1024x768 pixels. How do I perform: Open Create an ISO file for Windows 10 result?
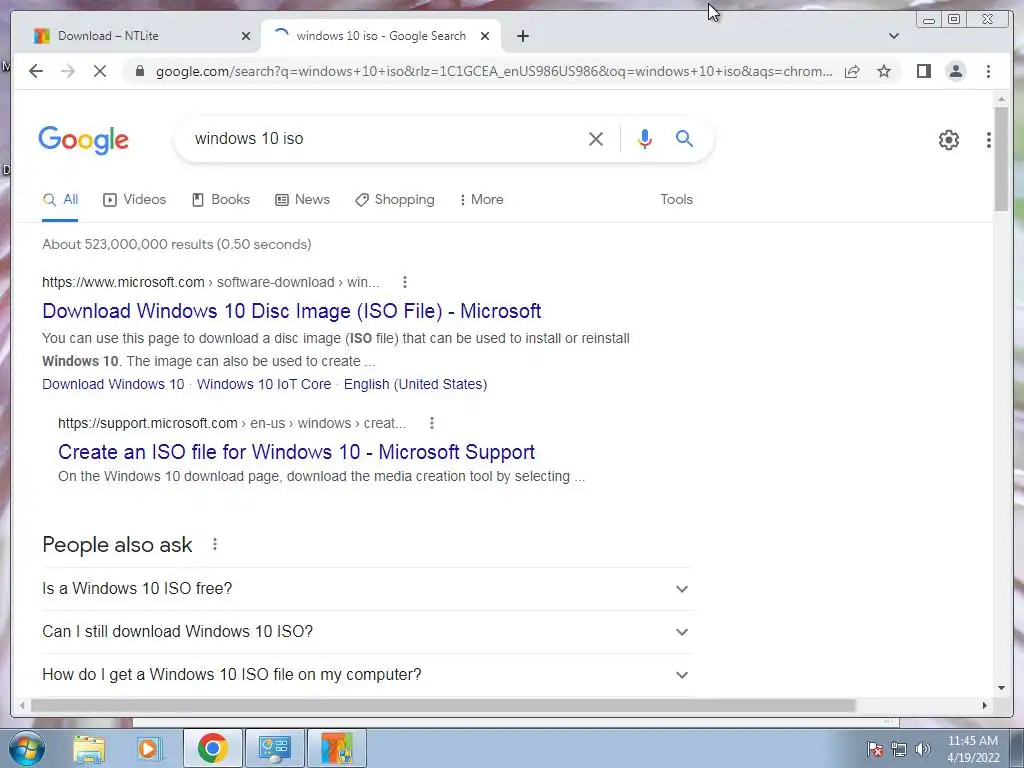coord(296,452)
